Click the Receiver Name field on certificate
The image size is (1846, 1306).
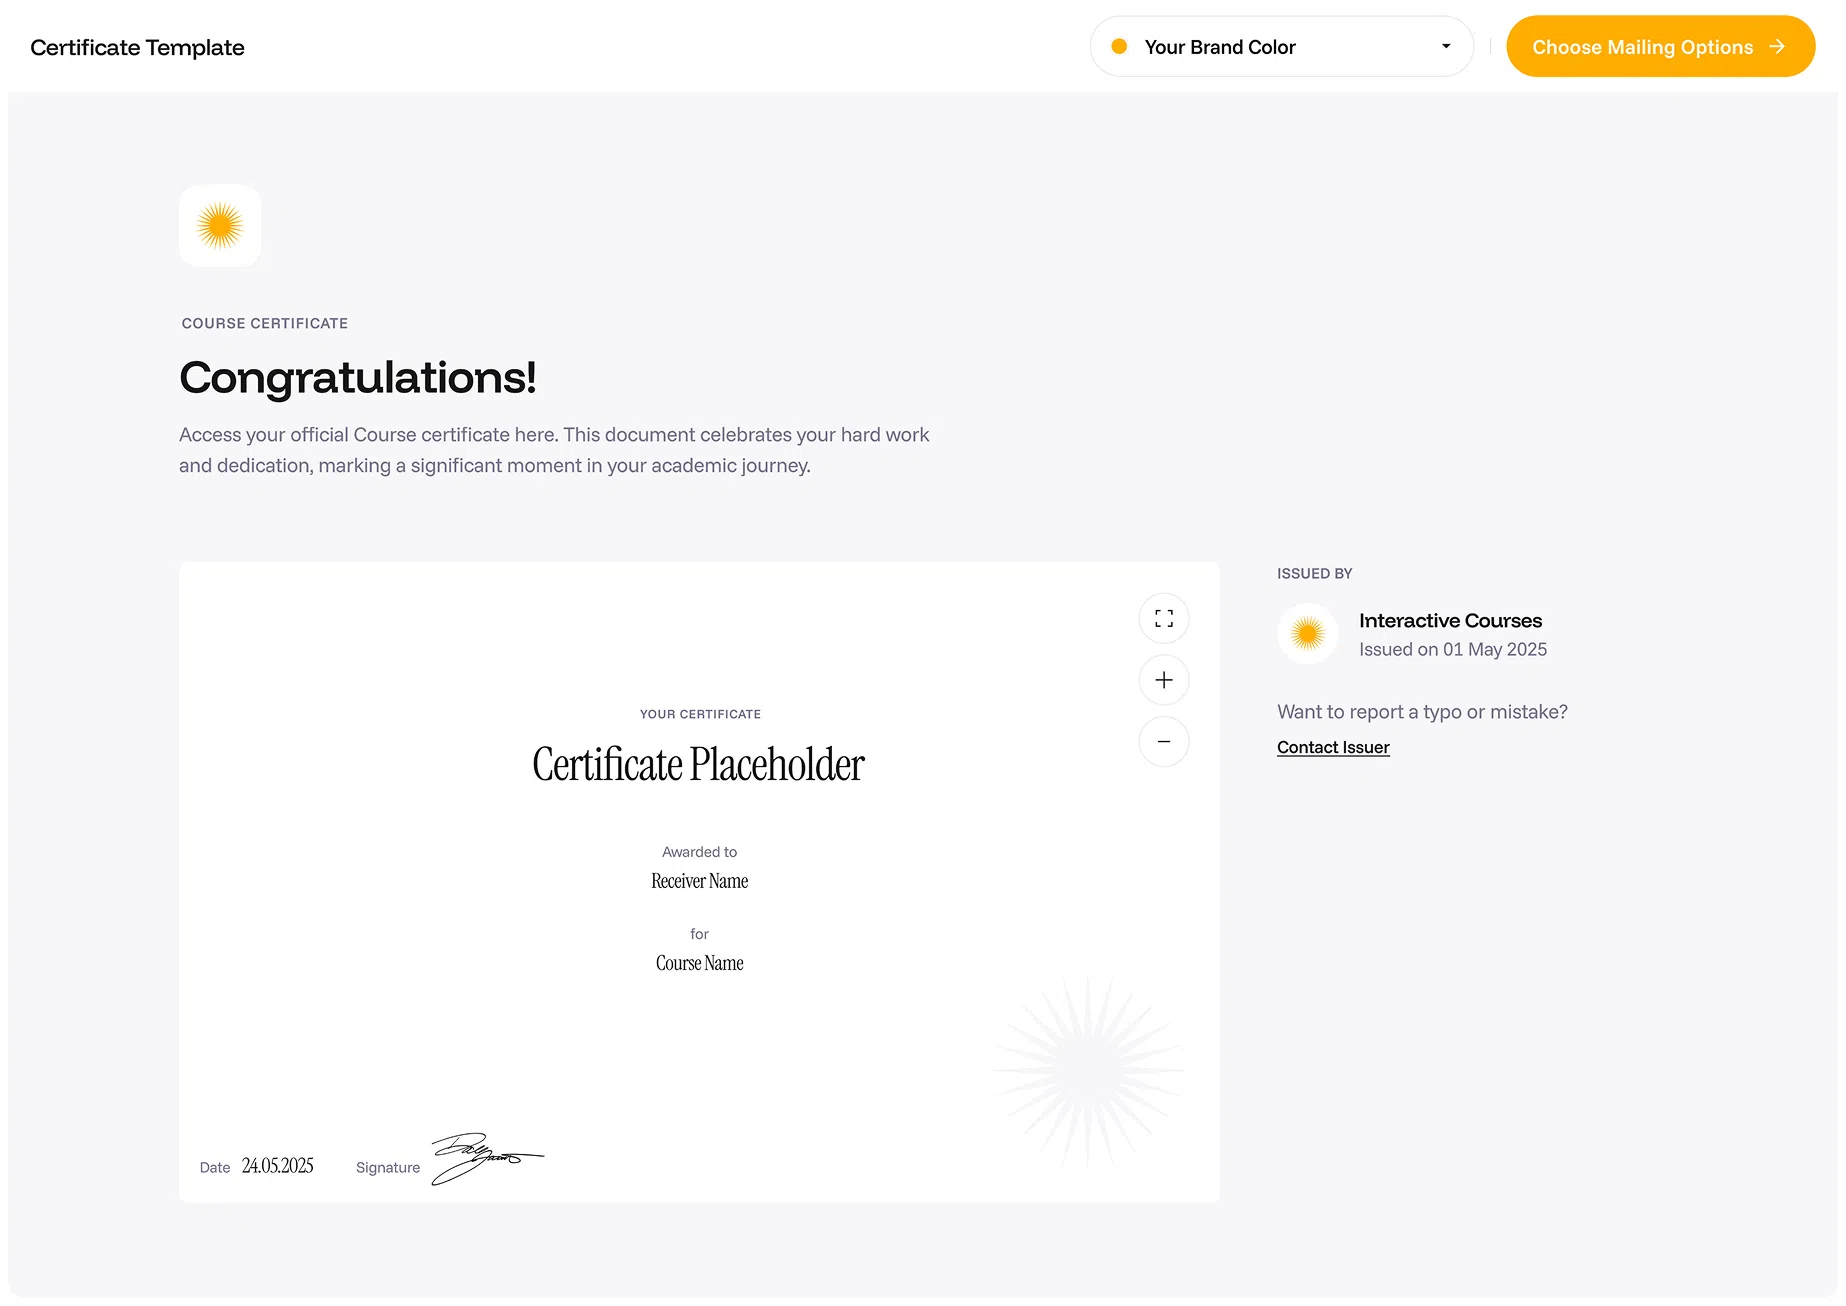coord(699,881)
